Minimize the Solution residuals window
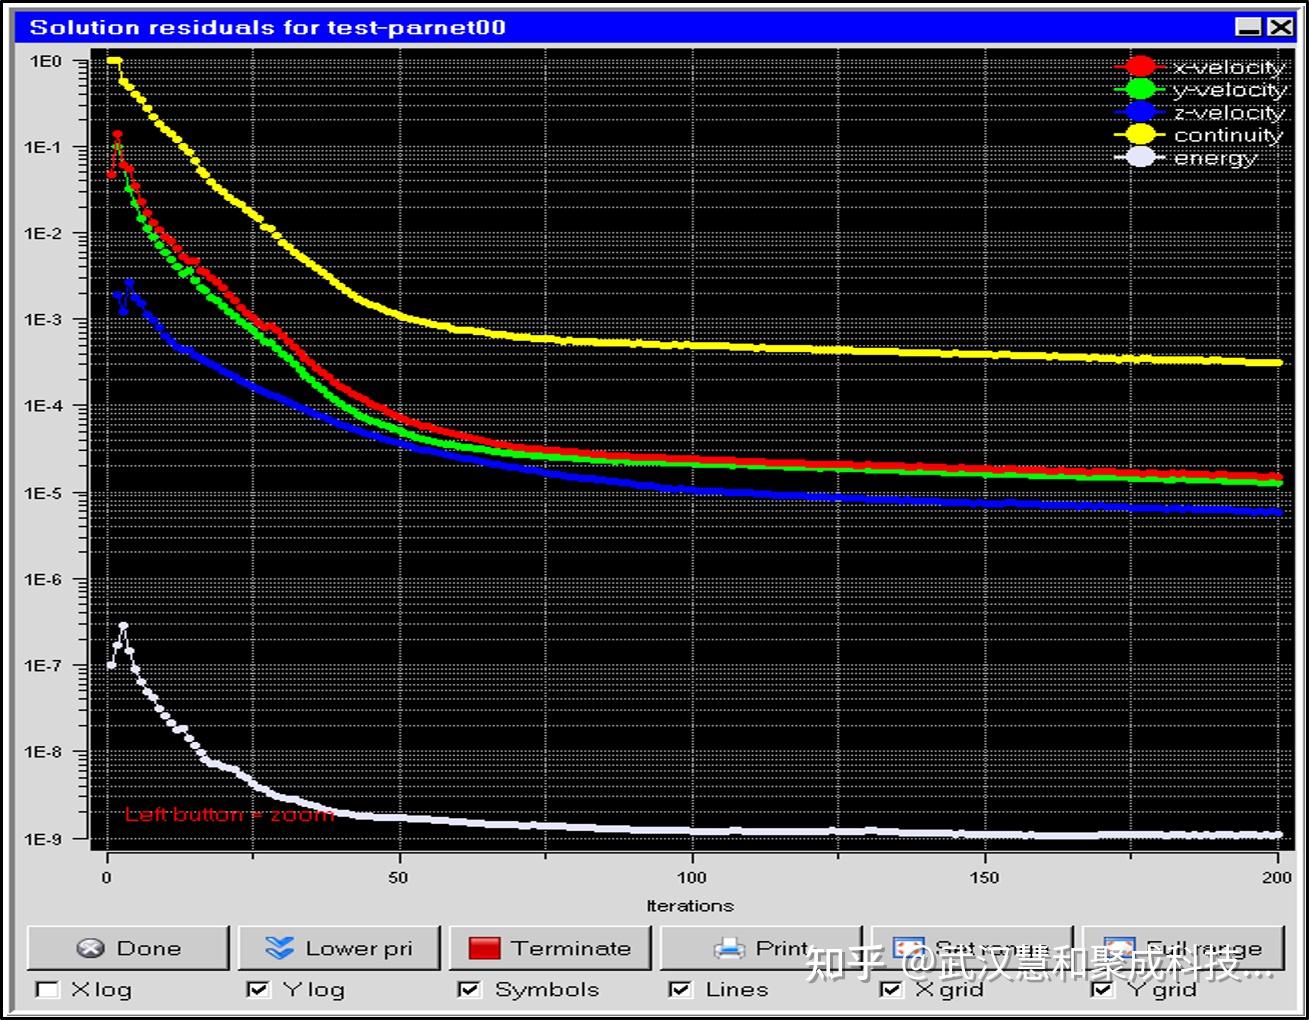 [1248, 27]
